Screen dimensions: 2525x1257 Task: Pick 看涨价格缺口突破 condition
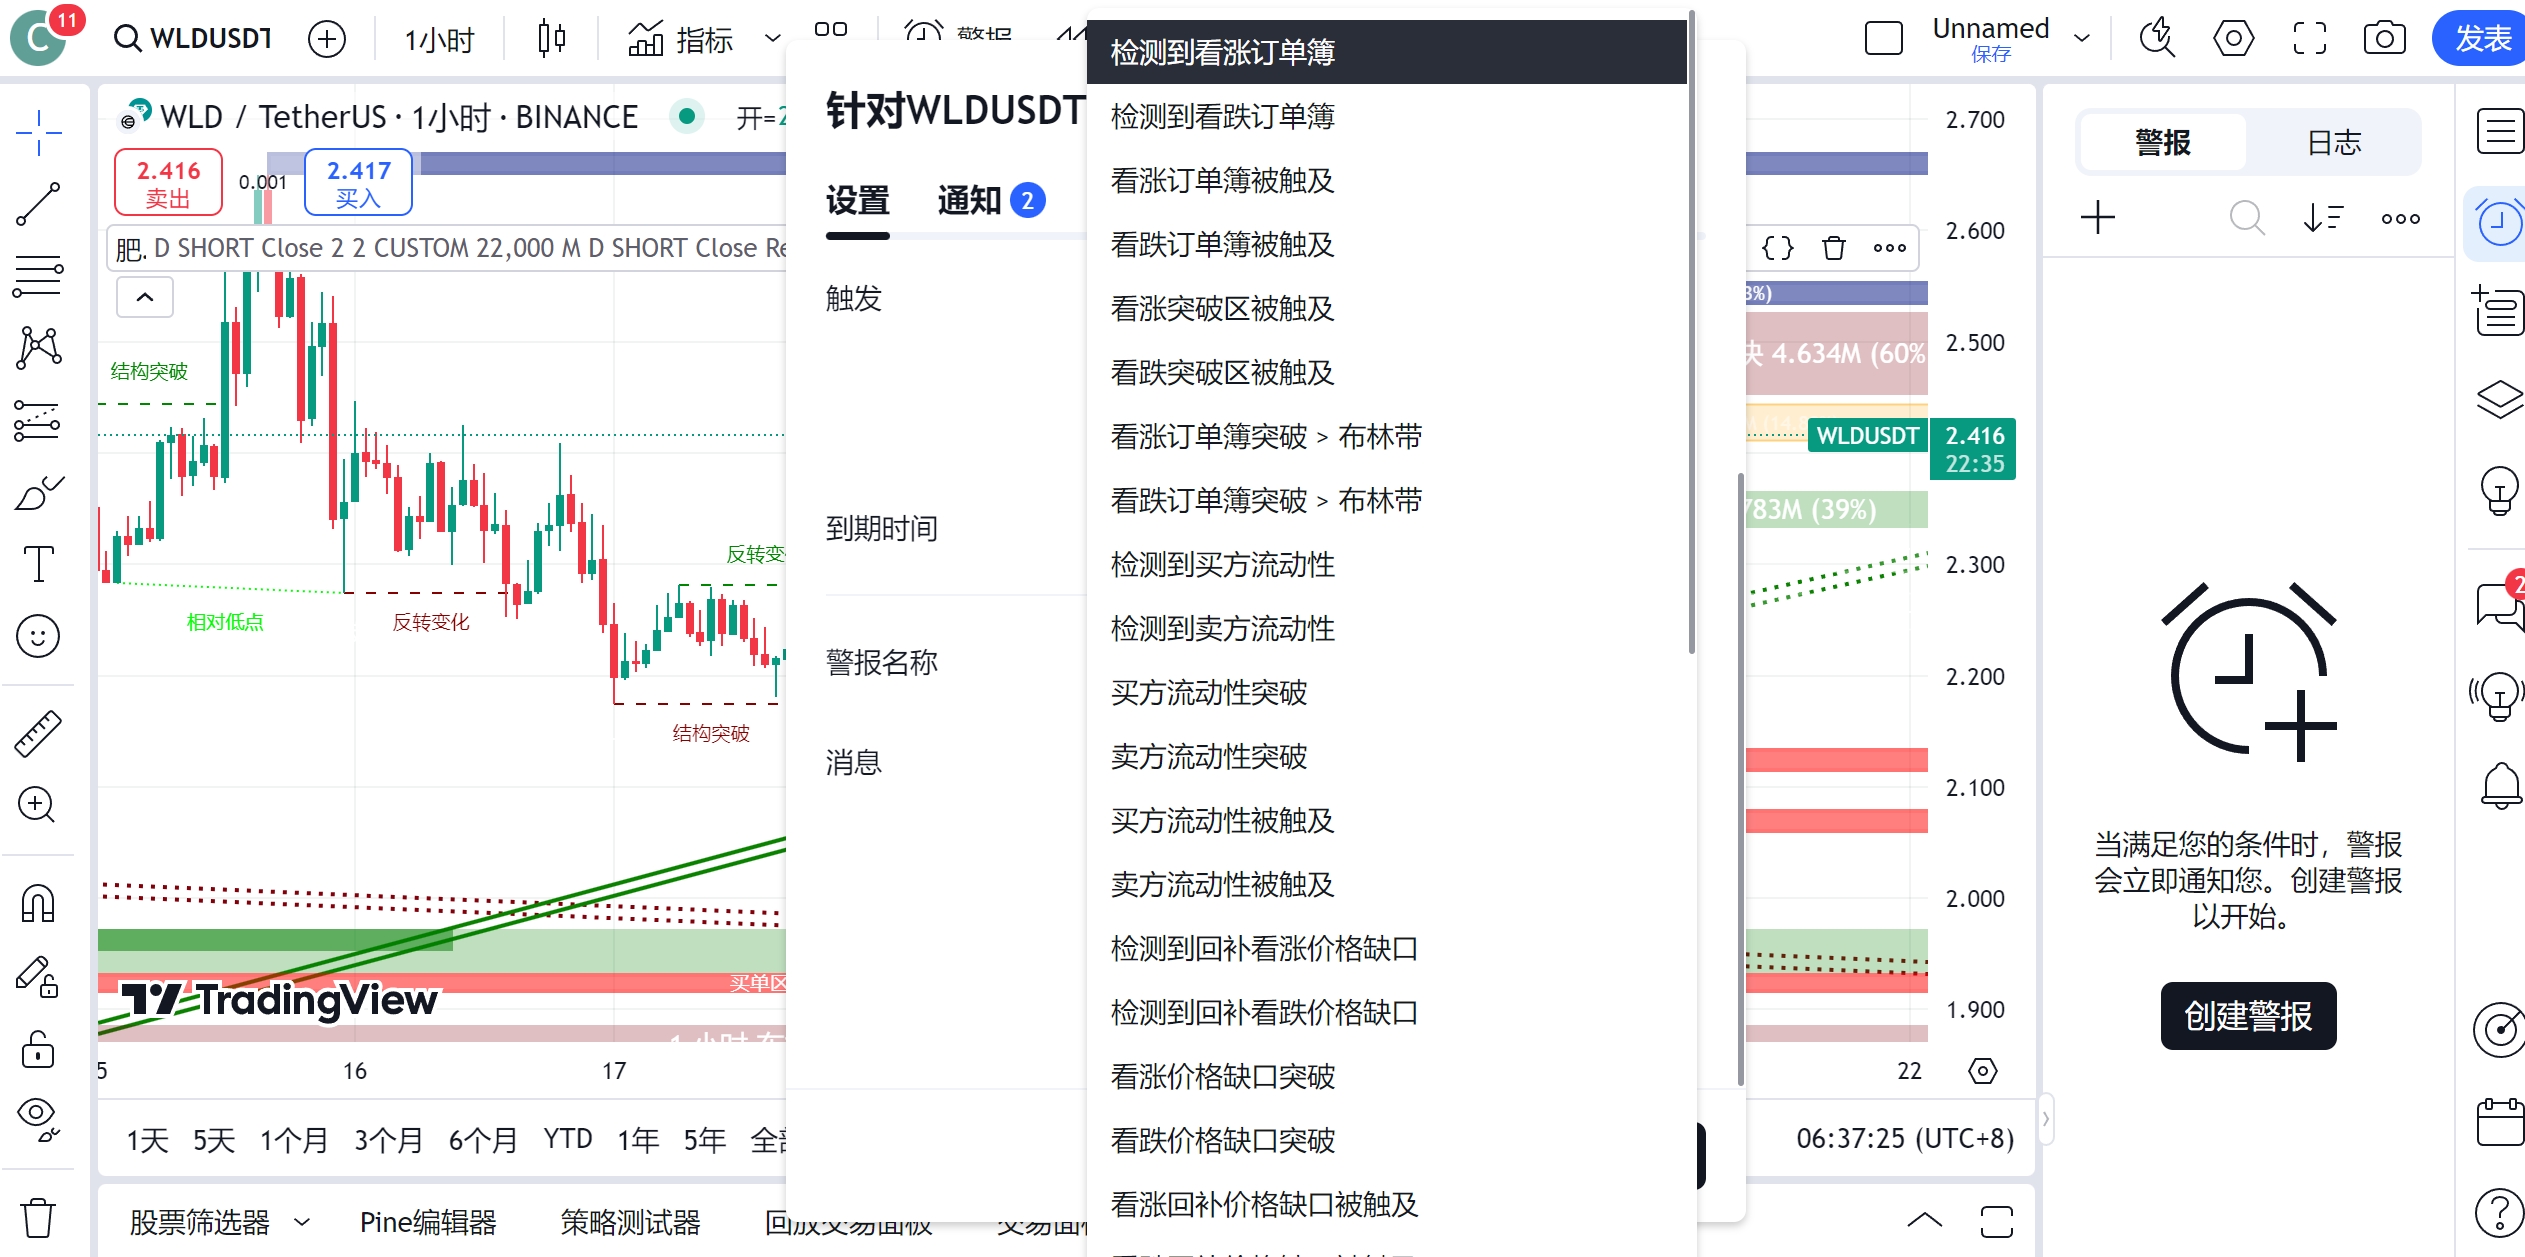1386,1076
